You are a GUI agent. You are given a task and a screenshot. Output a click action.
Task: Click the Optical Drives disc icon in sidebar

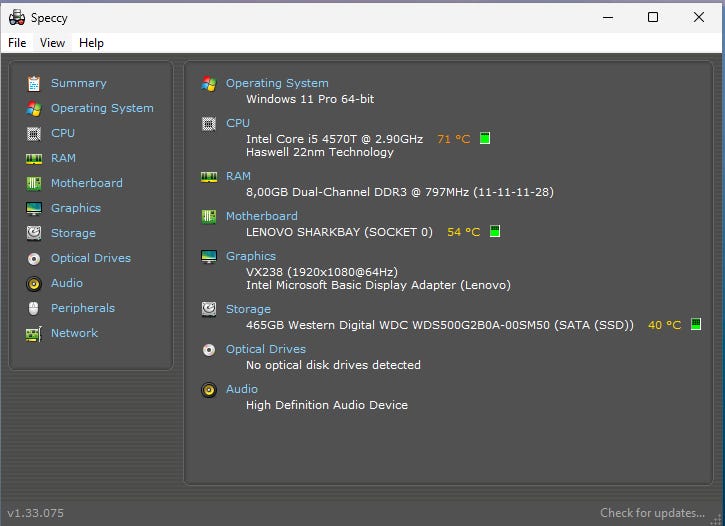34,258
